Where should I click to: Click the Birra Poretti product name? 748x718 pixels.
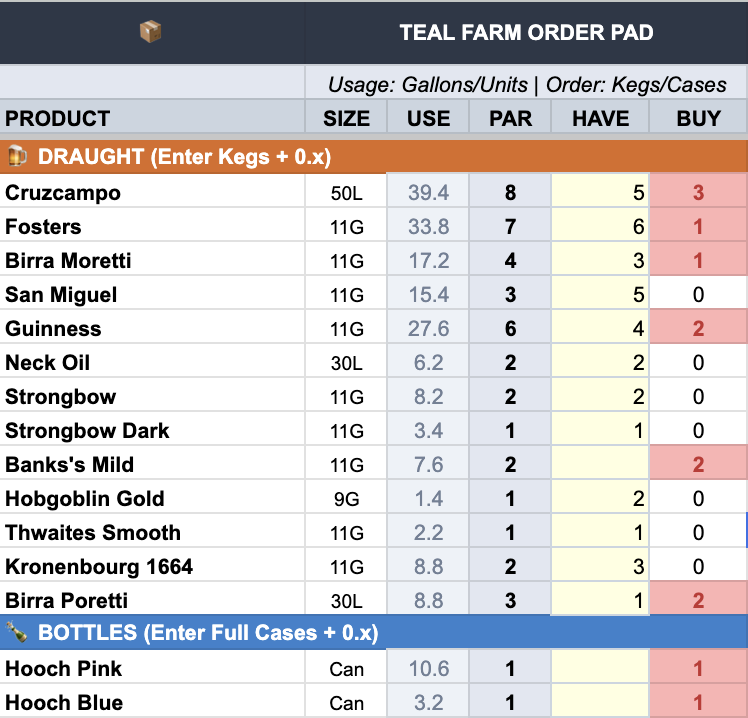(x=66, y=601)
